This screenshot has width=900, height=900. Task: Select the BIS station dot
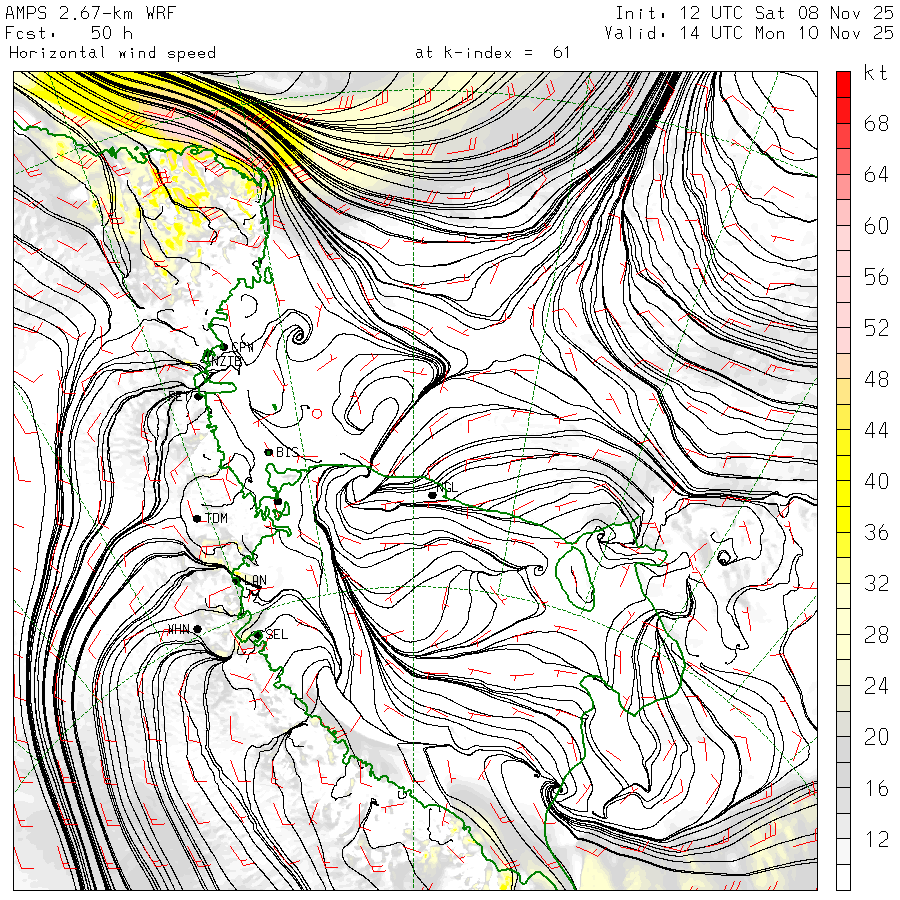point(268,452)
